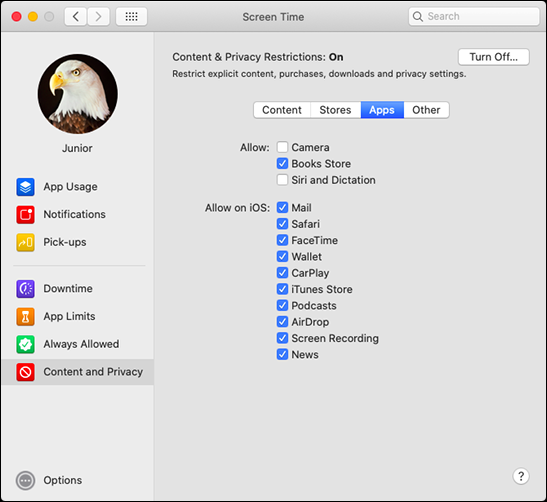The width and height of the screenshot is (547, 502).
Task: Show all preferences grid icon
Action: point(132,16)
